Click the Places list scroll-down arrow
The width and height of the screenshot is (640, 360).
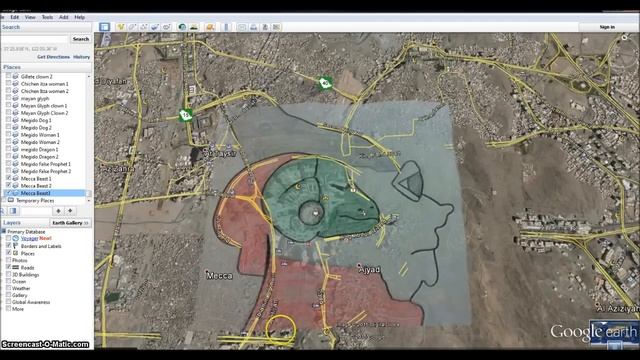pos(89,200)
